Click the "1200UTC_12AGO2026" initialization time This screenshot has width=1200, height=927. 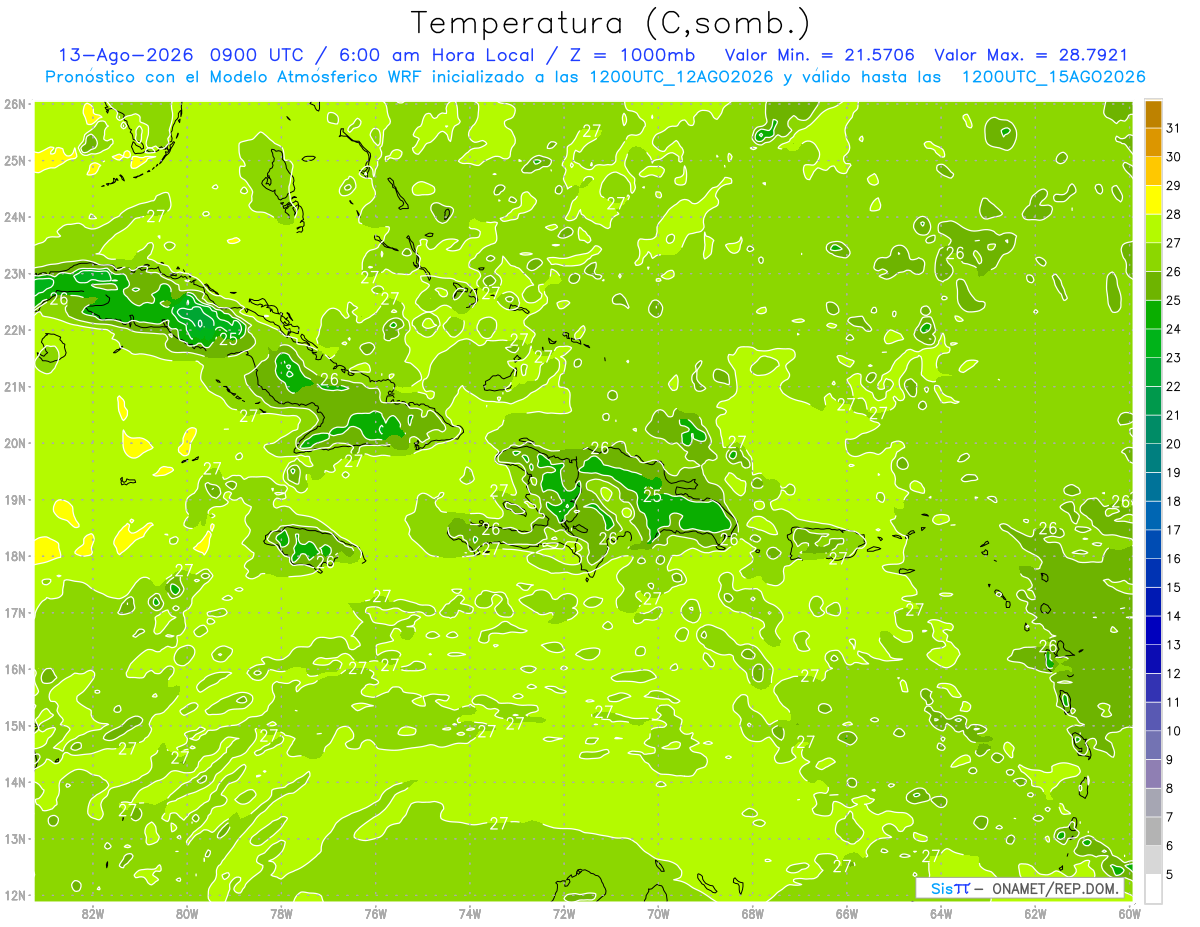(682, 77)
